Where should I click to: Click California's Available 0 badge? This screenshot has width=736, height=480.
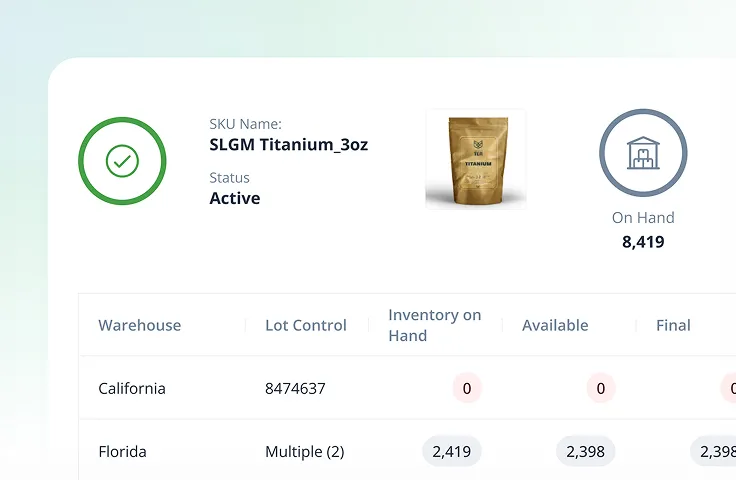tap(600, 388)
